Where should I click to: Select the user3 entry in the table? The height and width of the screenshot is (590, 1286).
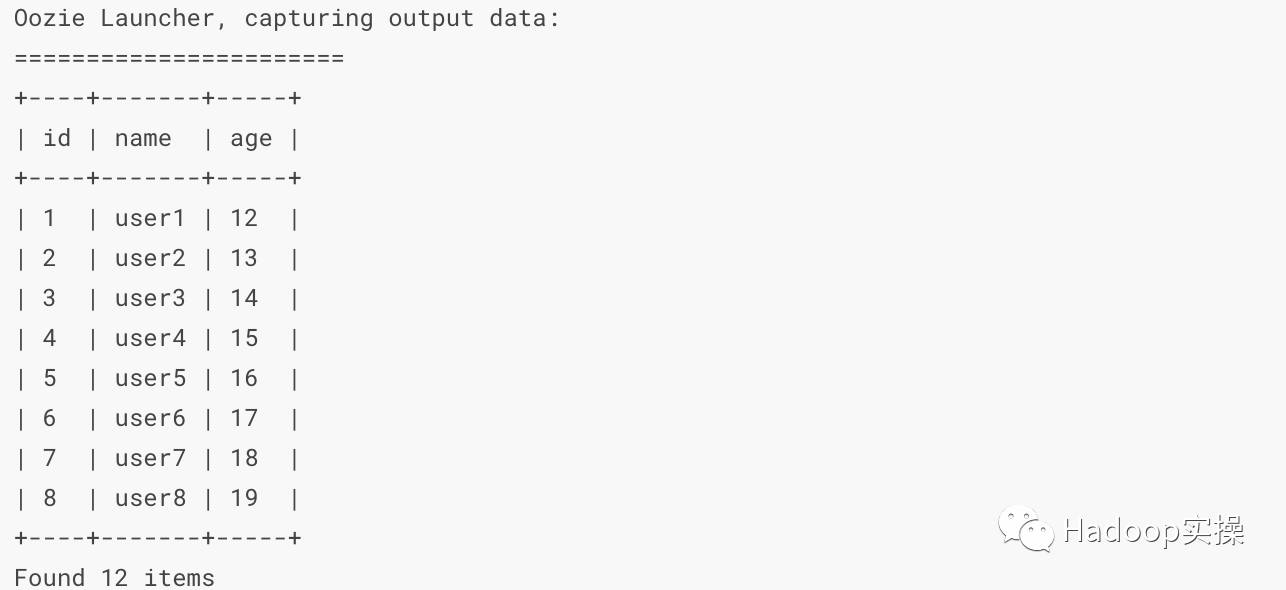tap(150, 298)
